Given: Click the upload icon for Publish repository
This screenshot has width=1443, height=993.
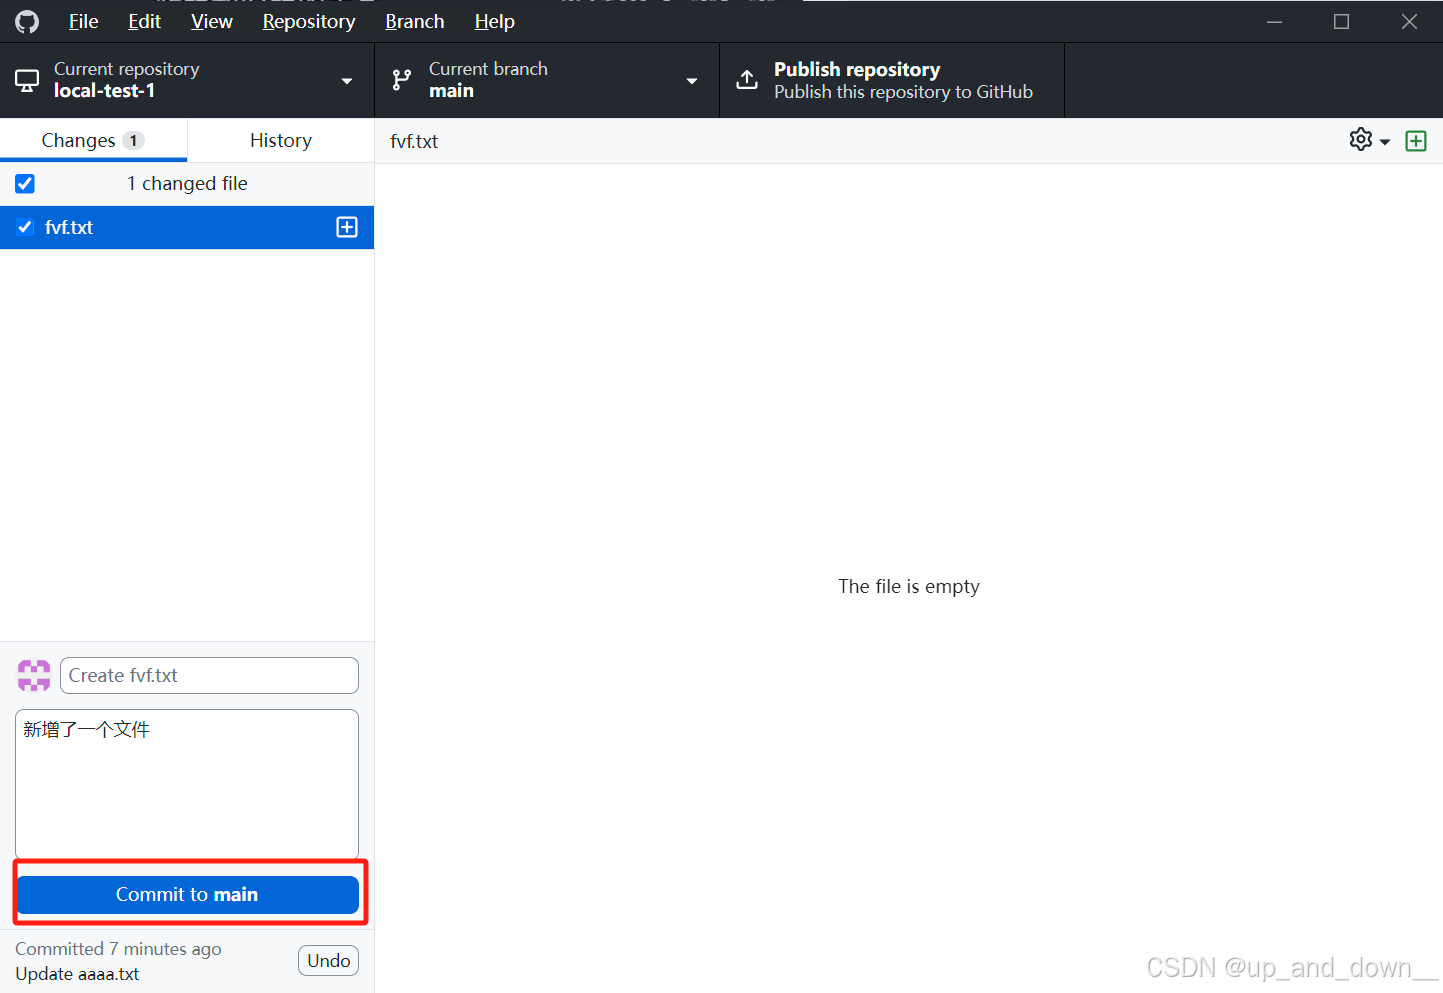Looking at the screenshot, I should [747, 80].
